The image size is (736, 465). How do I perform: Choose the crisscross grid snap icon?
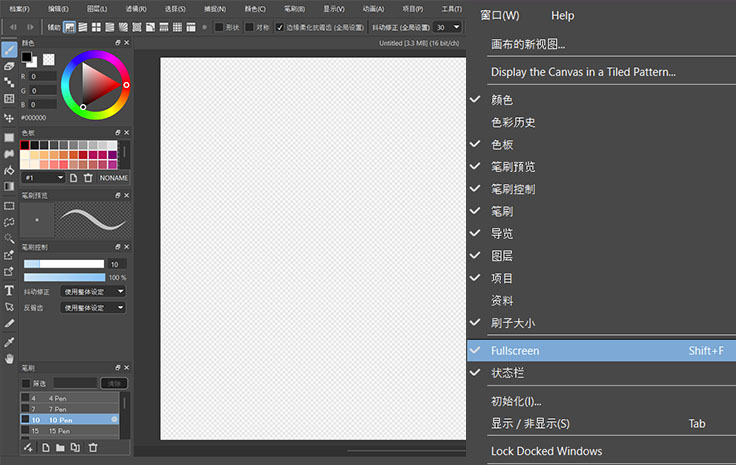[x=96, y=27]
